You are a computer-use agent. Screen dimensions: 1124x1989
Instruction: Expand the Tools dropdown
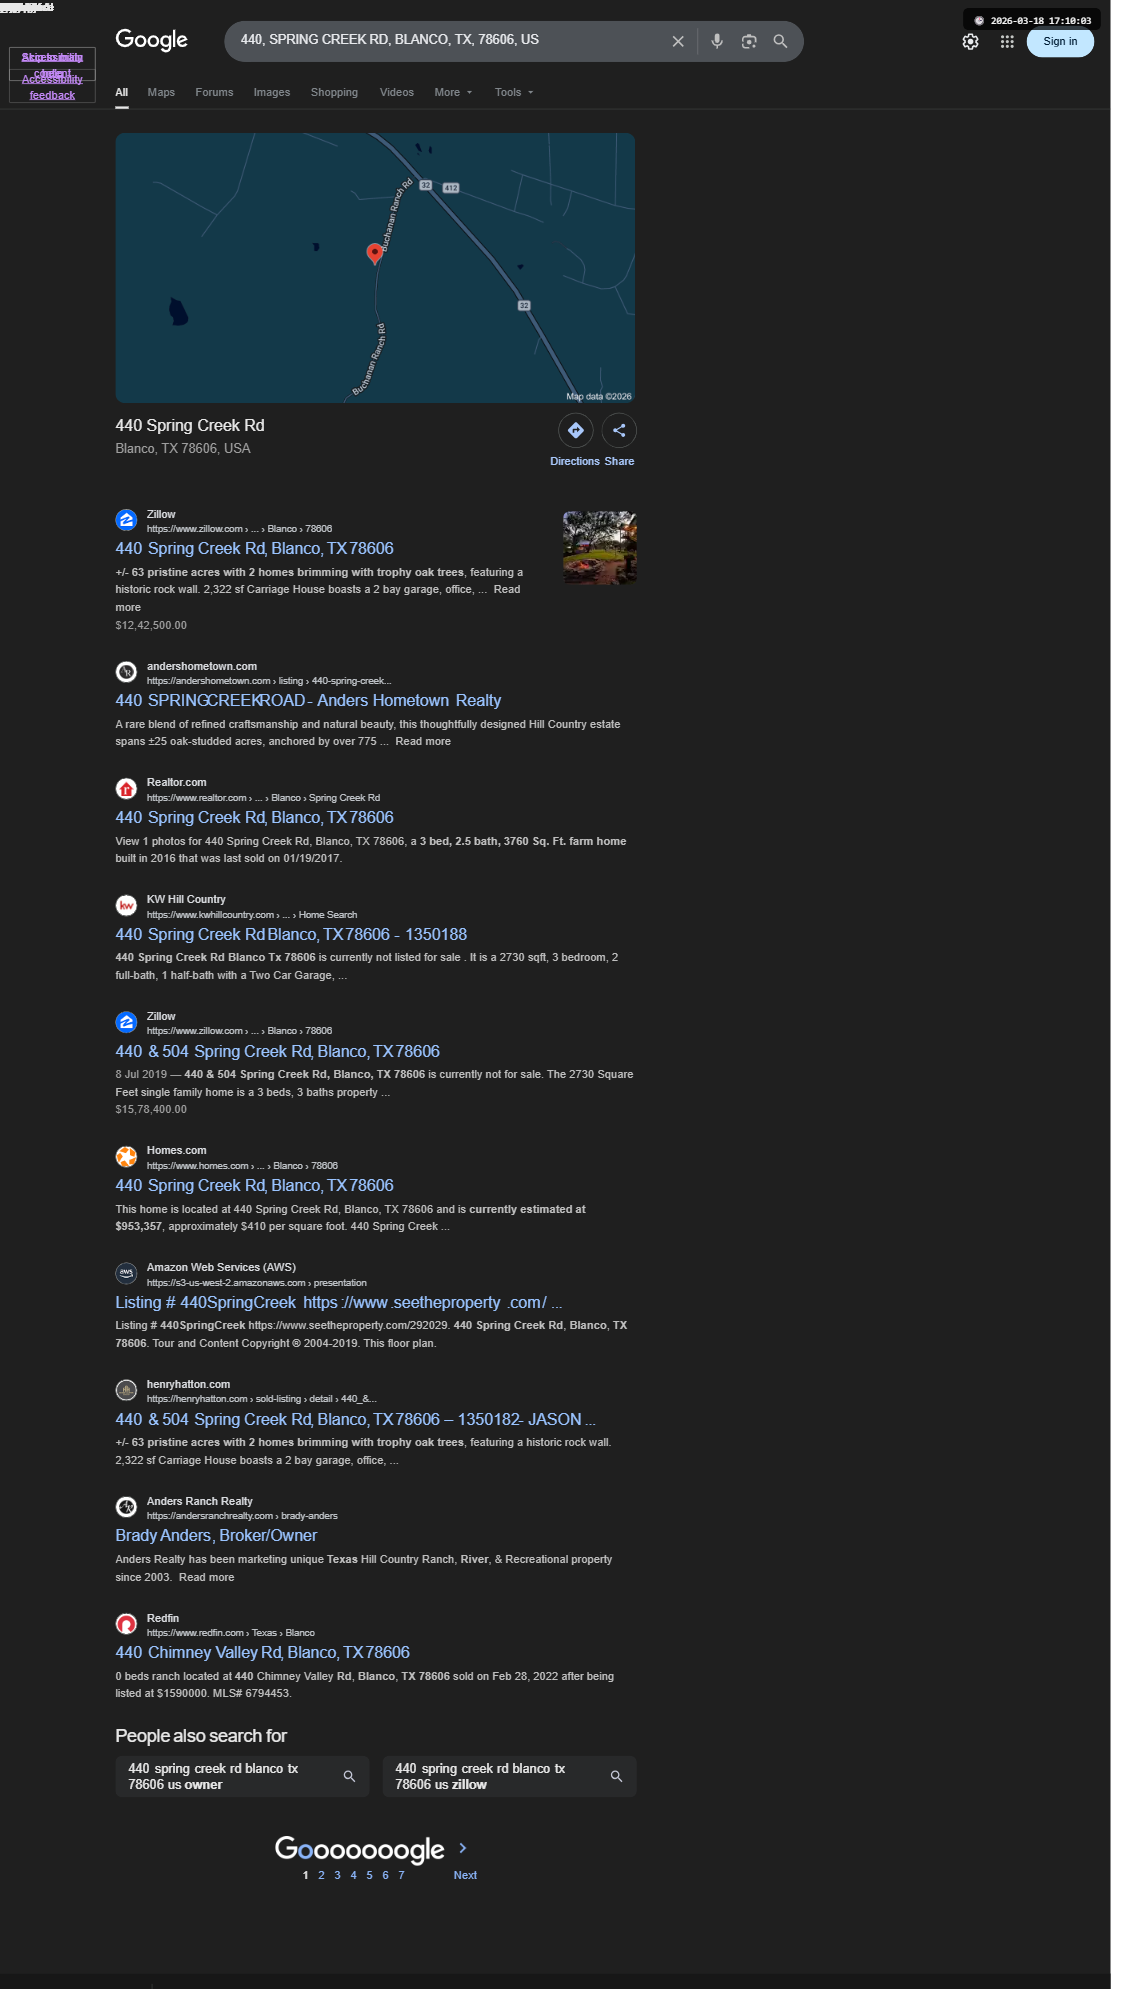(x=514, y=92)
